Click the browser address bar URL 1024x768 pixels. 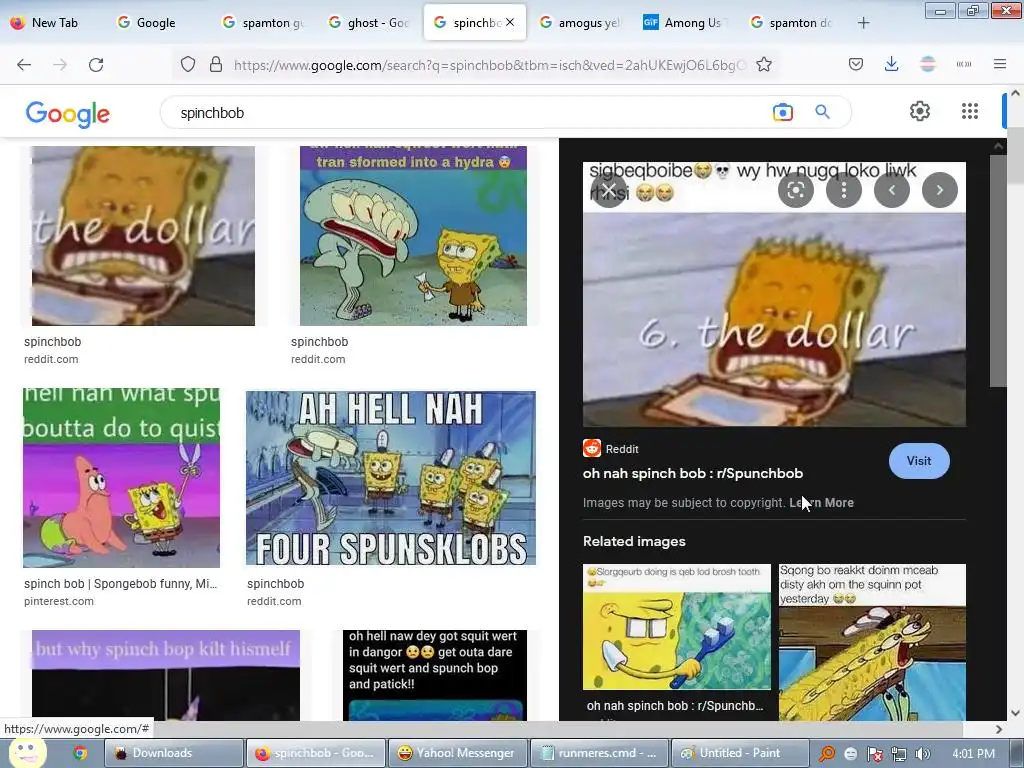click(x=488, y=65)
